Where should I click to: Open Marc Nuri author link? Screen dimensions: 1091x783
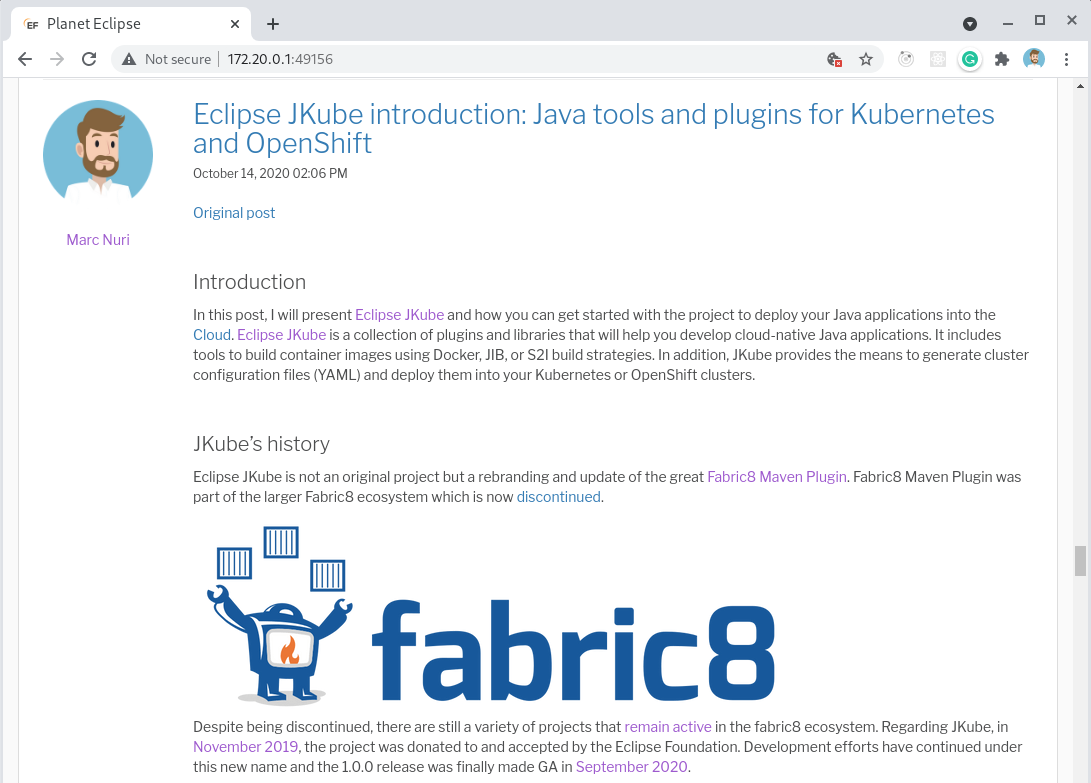98,240
